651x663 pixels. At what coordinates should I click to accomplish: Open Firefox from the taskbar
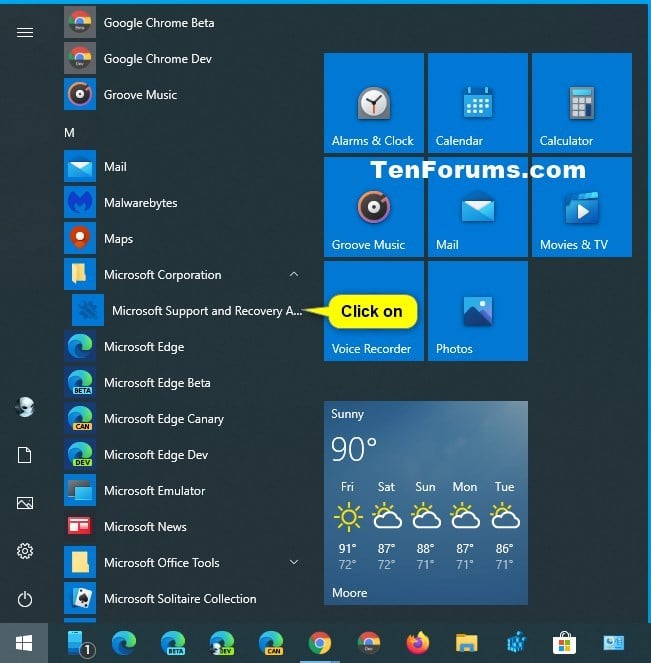pyautogui.click(x=418, y=643)
